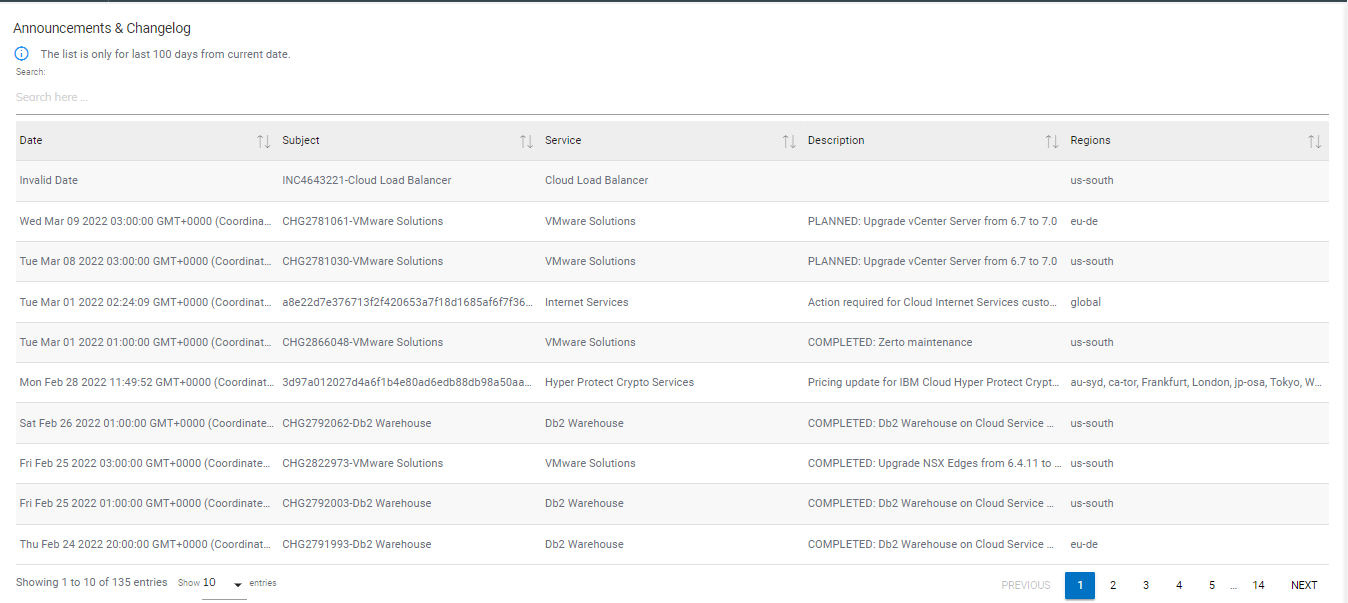Screen dimensions: 1348x603
Task: Jump to page 14 of results
Action: [1258, 585]
